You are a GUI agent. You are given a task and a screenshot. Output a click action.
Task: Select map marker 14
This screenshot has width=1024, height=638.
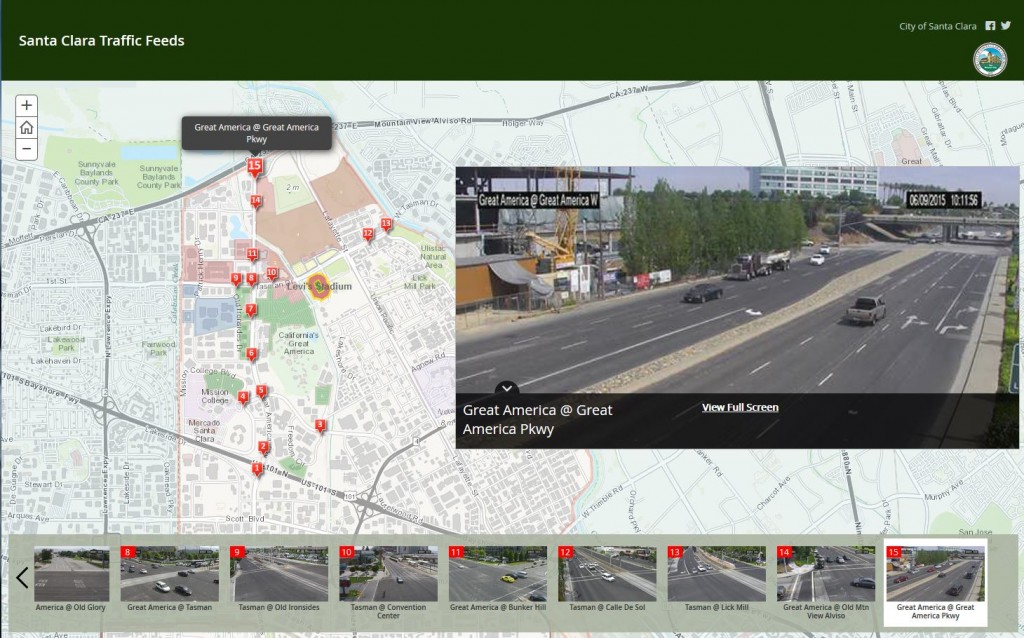[x=256, y=201]
